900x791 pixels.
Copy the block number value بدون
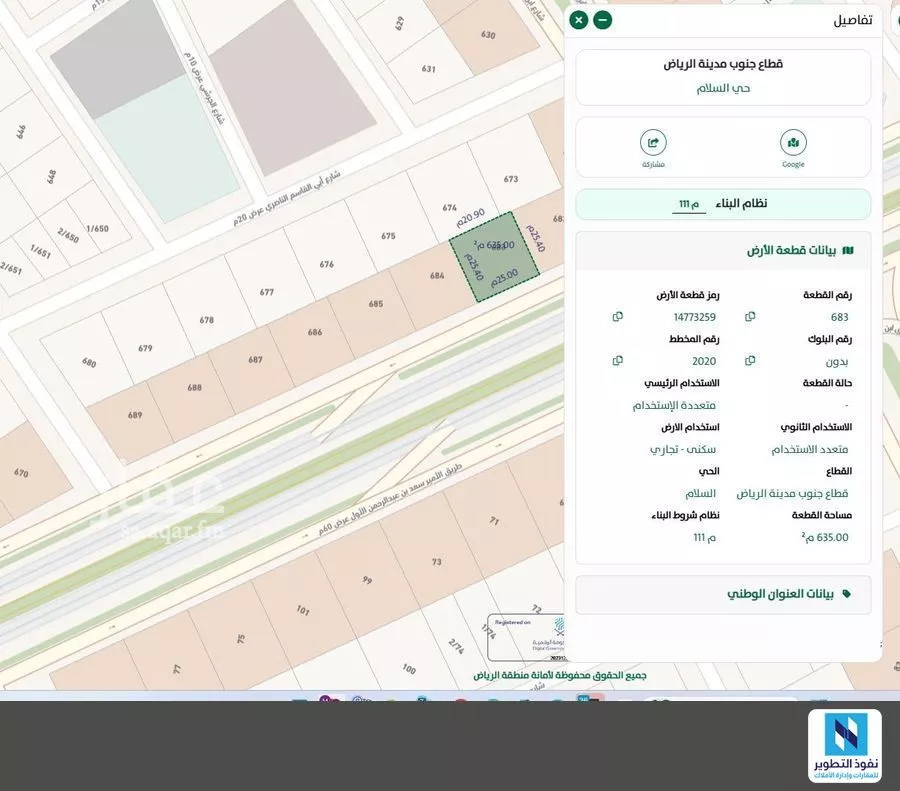click(x=750, y=361)
